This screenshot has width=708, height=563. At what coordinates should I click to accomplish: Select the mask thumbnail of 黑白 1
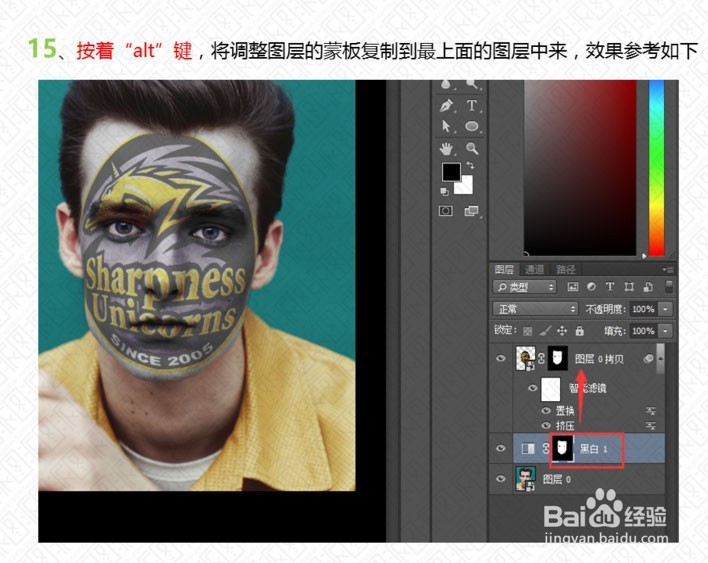563,448
